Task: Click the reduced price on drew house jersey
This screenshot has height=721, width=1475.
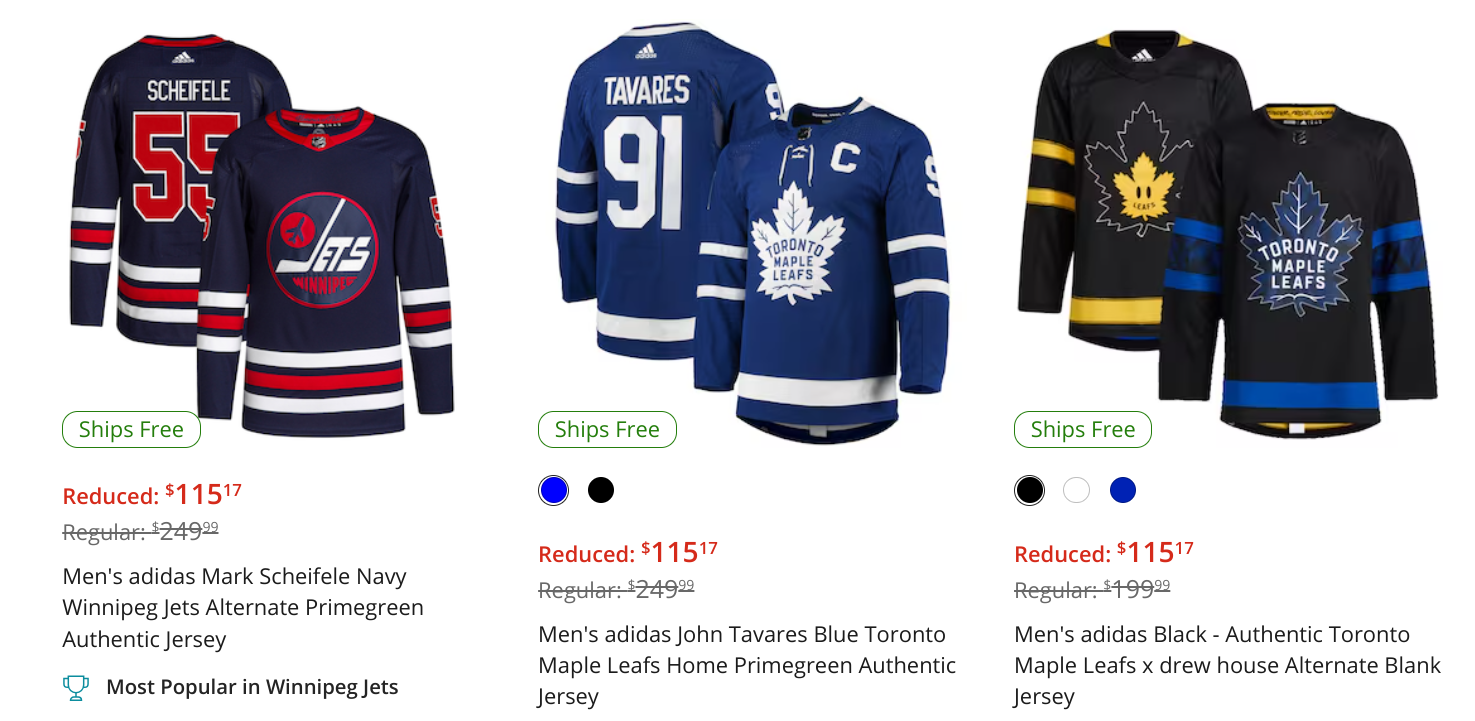Action: click(1104, 553)
